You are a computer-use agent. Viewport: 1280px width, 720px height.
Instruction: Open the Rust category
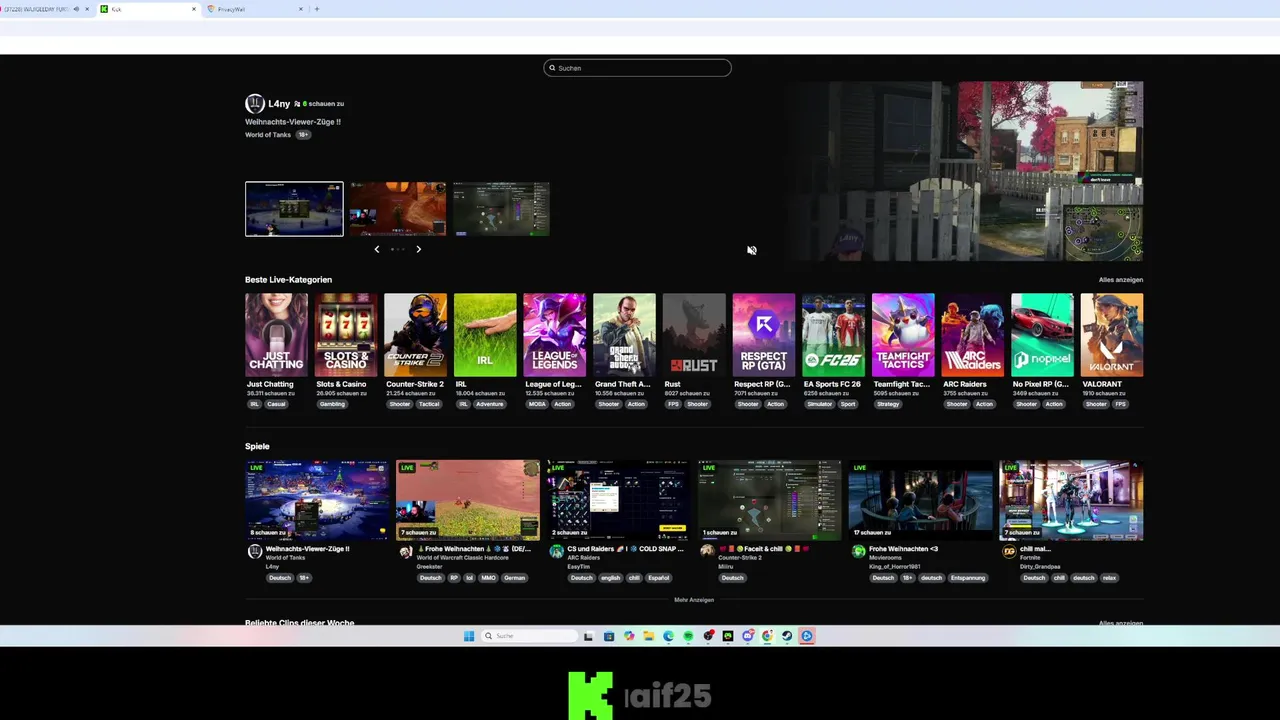tap(694, 335)
